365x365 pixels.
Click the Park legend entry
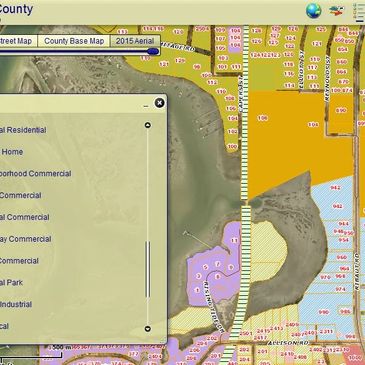point(11,283)
